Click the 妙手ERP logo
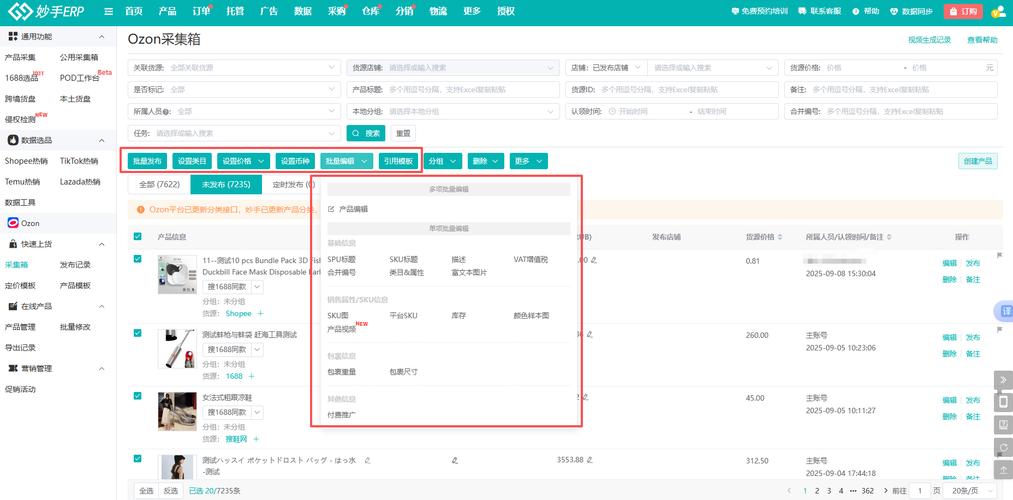Image resolution: width=1013 pixels, height=500 pixels. (45, 12)
